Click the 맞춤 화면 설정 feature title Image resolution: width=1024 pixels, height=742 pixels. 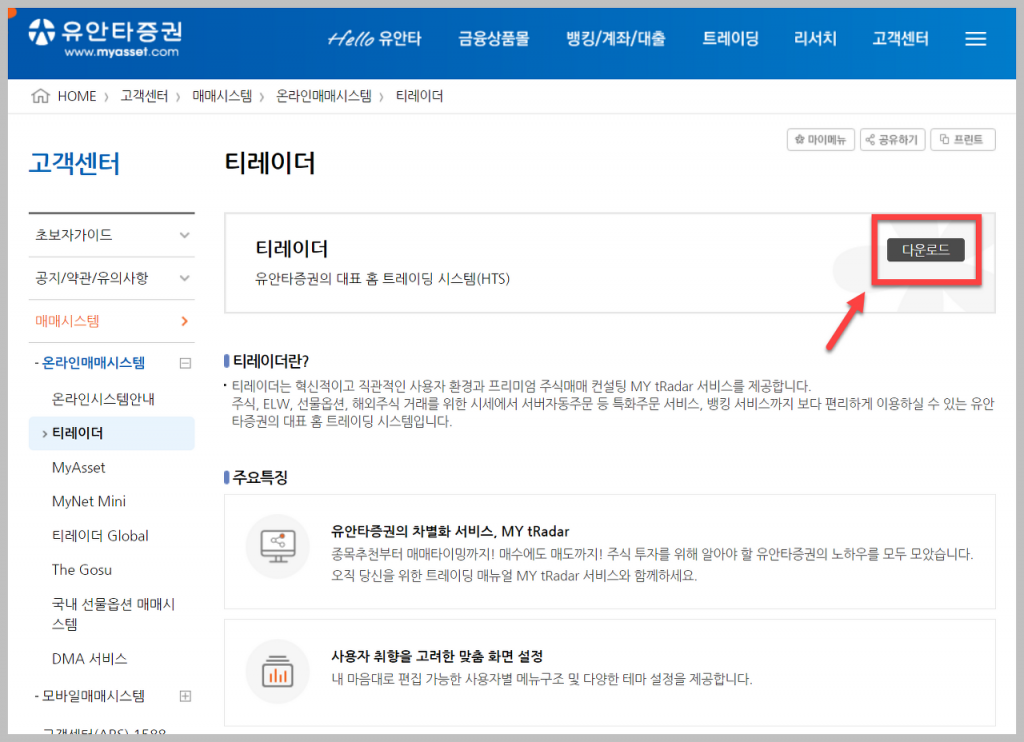[437, 656]
